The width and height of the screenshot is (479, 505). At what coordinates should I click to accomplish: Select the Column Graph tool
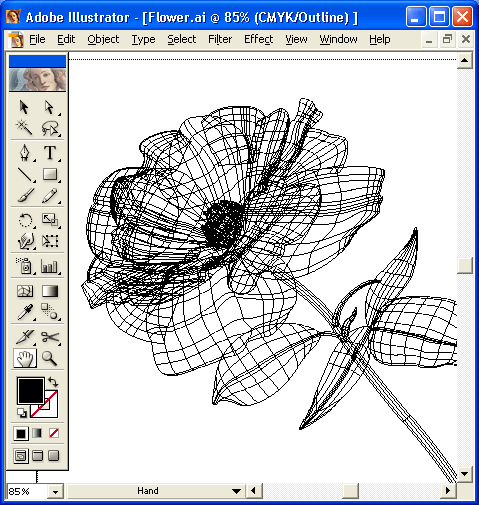(x=50, y=266)
